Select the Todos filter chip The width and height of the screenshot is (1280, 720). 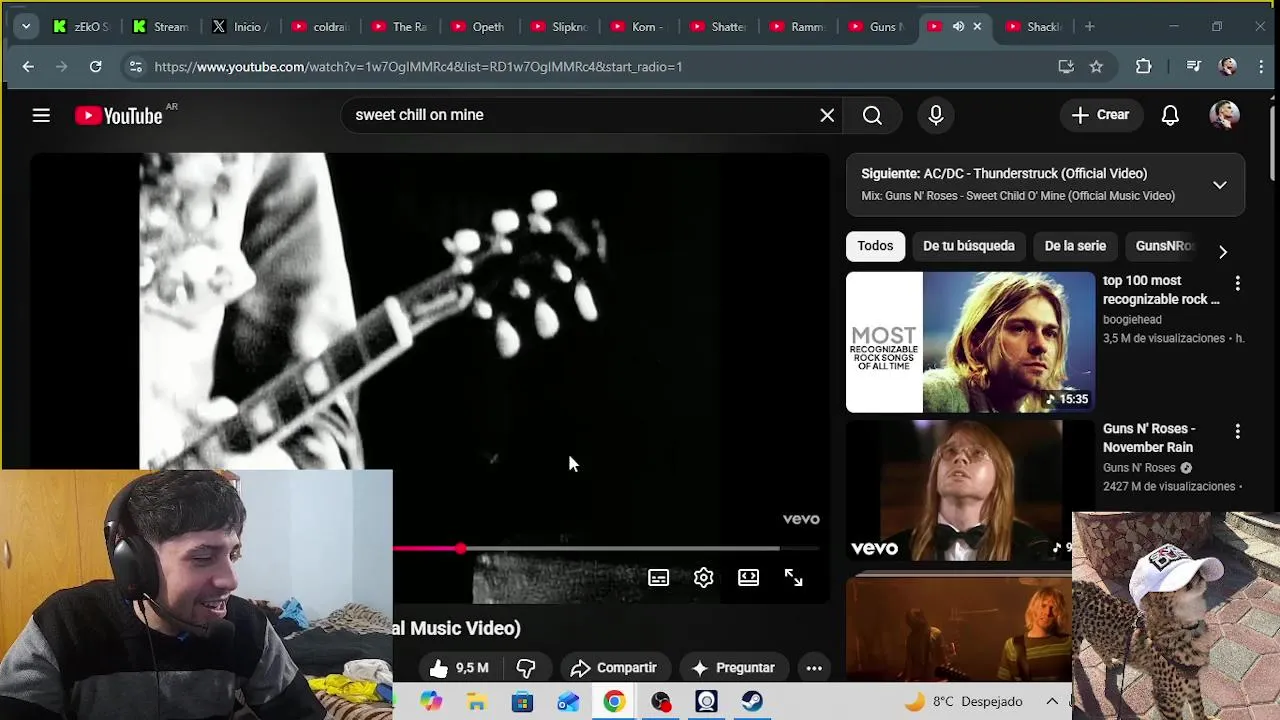(875, 246)
